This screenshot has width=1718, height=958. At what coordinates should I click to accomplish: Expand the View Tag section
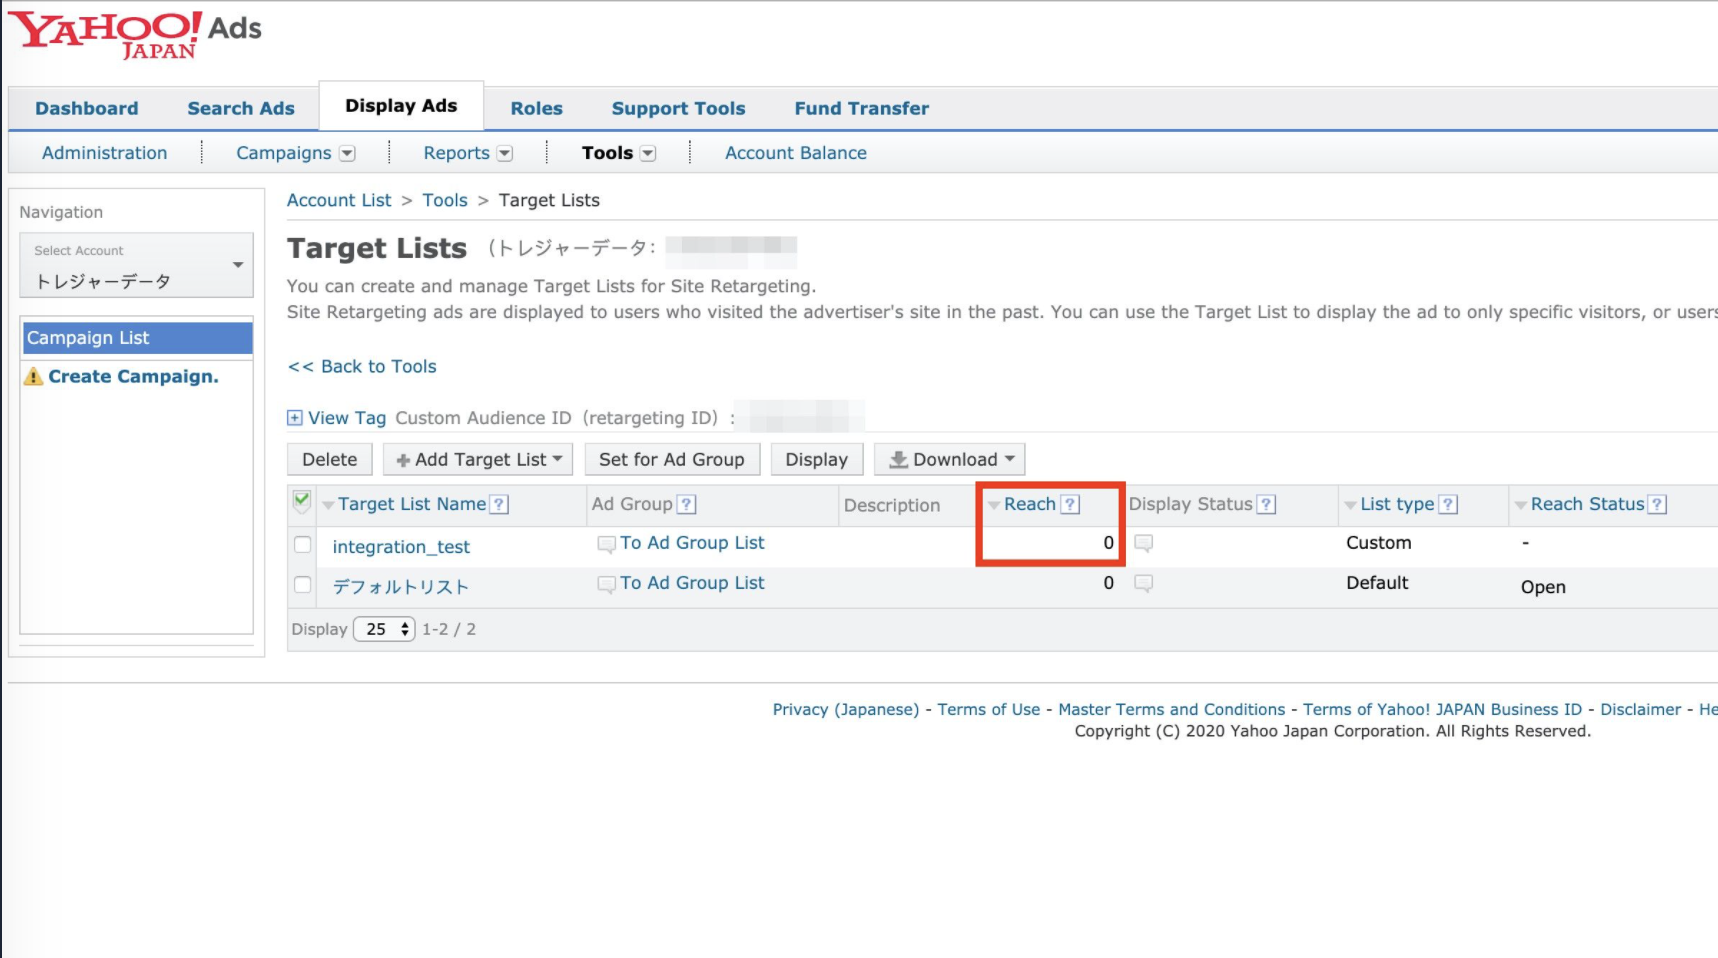(295, 418)
